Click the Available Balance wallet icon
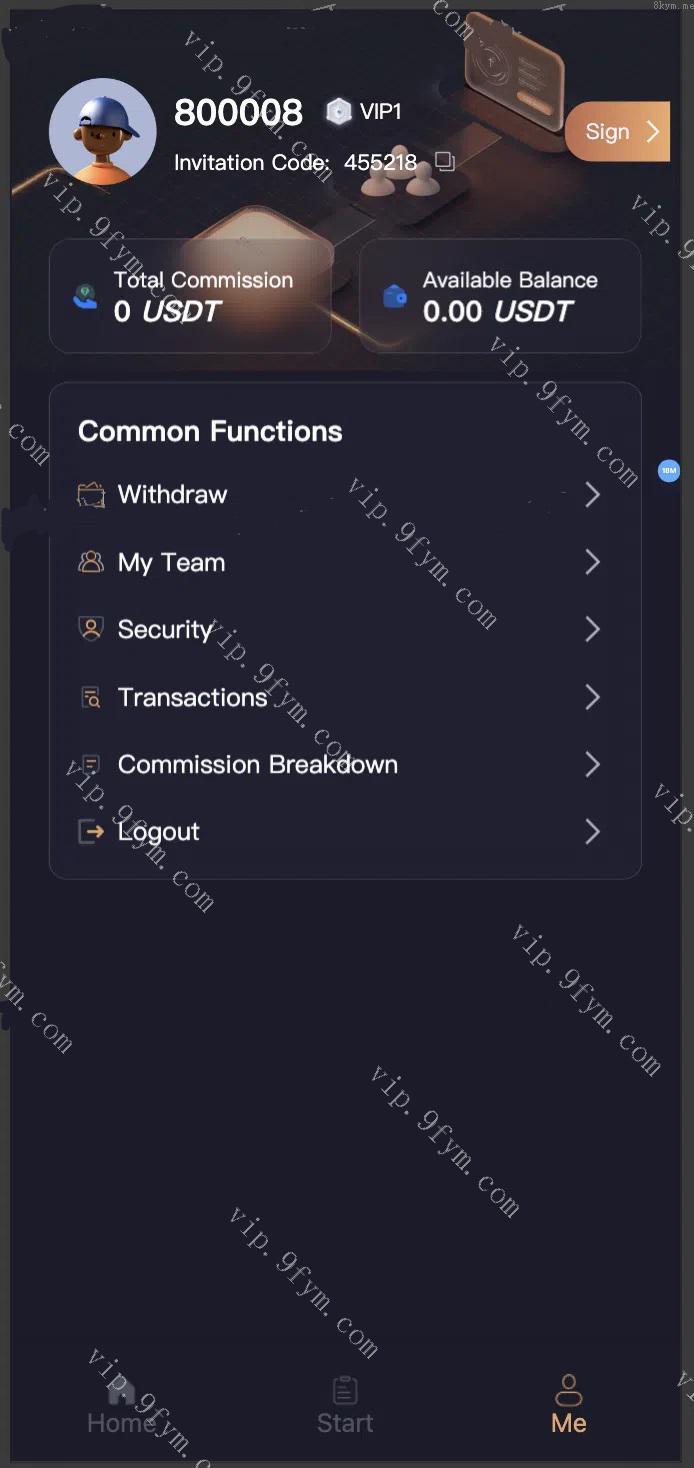The image size is (694, 1468). coord(395,296)
